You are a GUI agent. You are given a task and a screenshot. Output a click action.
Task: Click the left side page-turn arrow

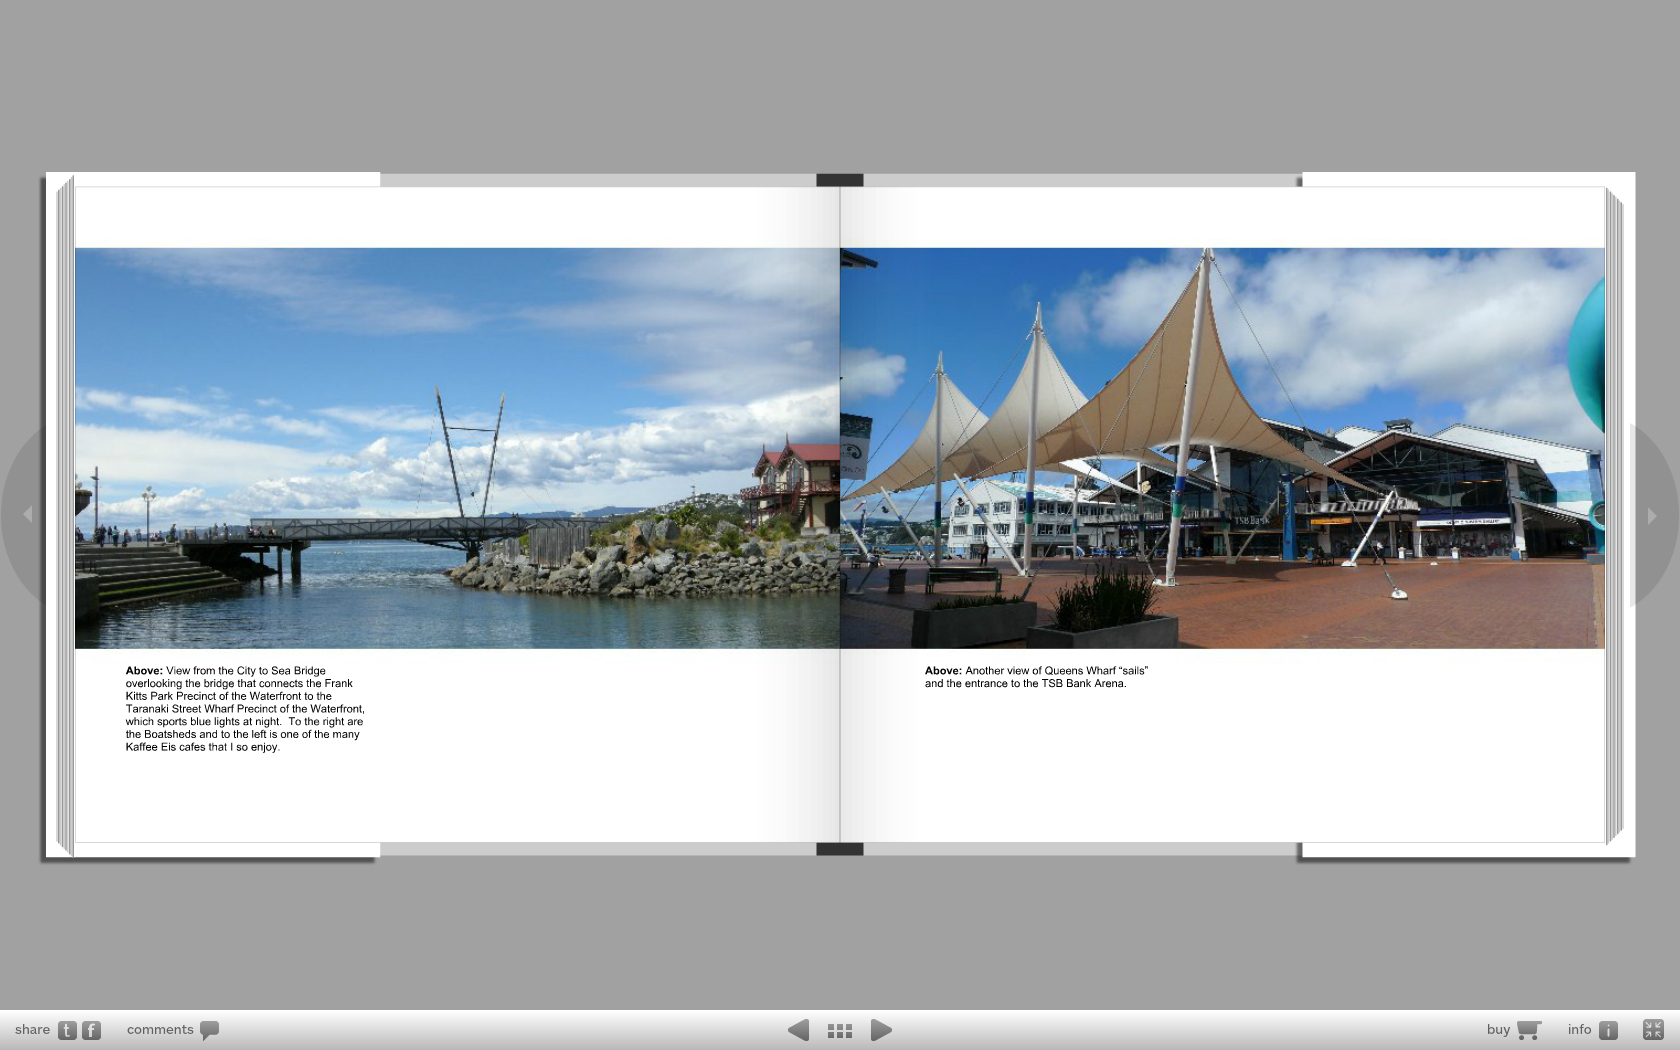point(27,515)
